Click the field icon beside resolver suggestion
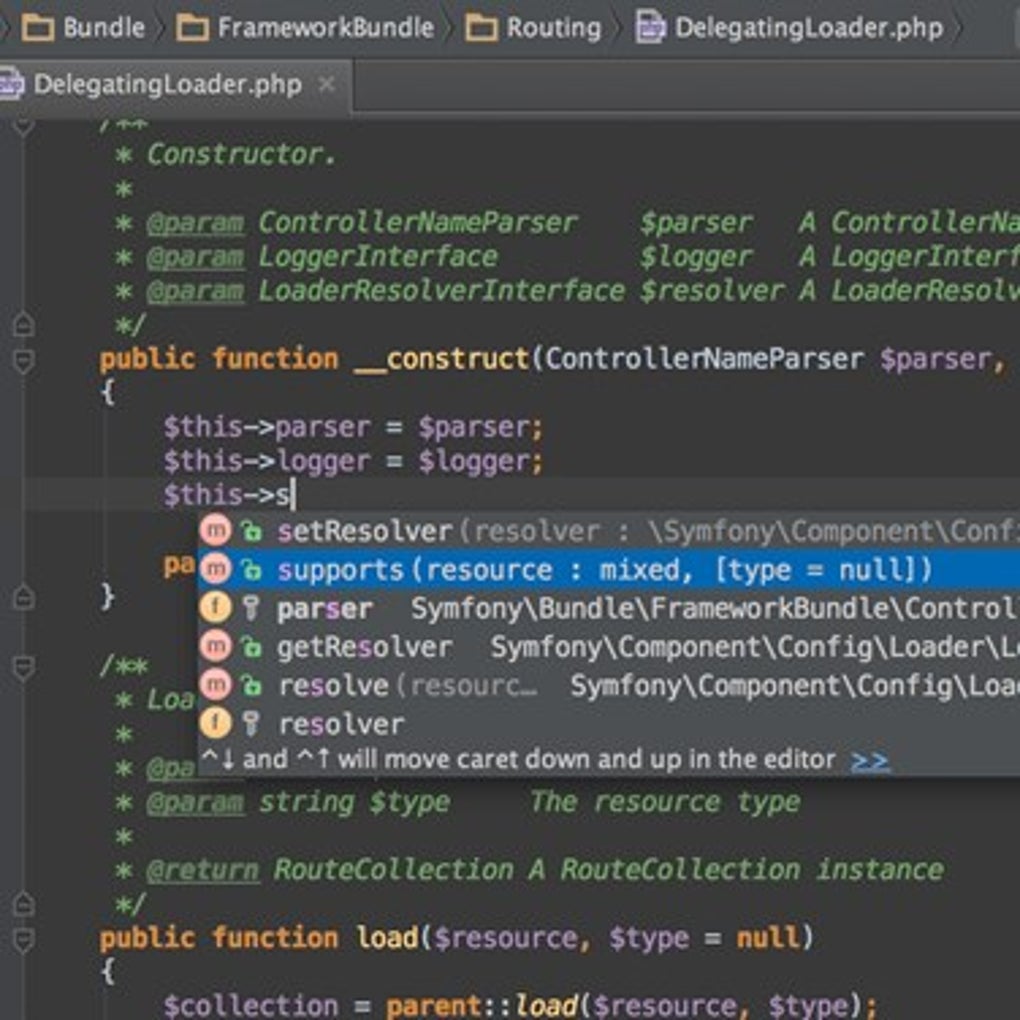The height and width of the screenshot is (1020, 1020). 215,723
